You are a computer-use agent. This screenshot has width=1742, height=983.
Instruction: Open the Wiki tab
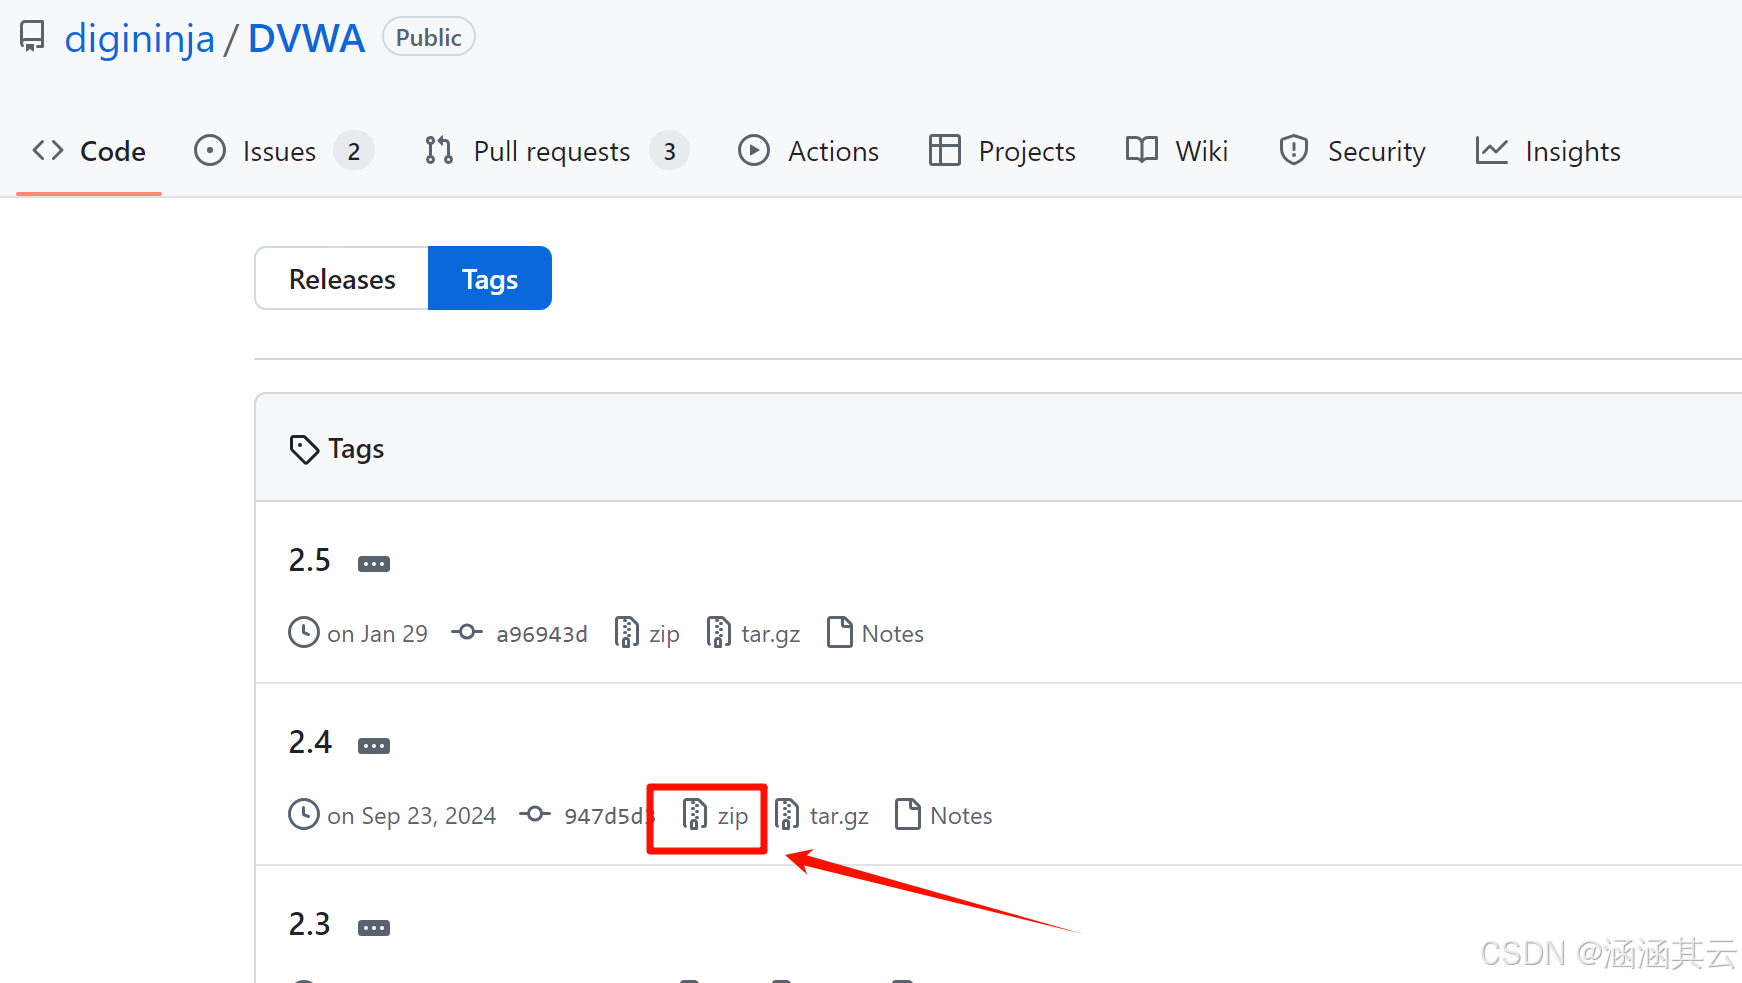pos(1177,151)
